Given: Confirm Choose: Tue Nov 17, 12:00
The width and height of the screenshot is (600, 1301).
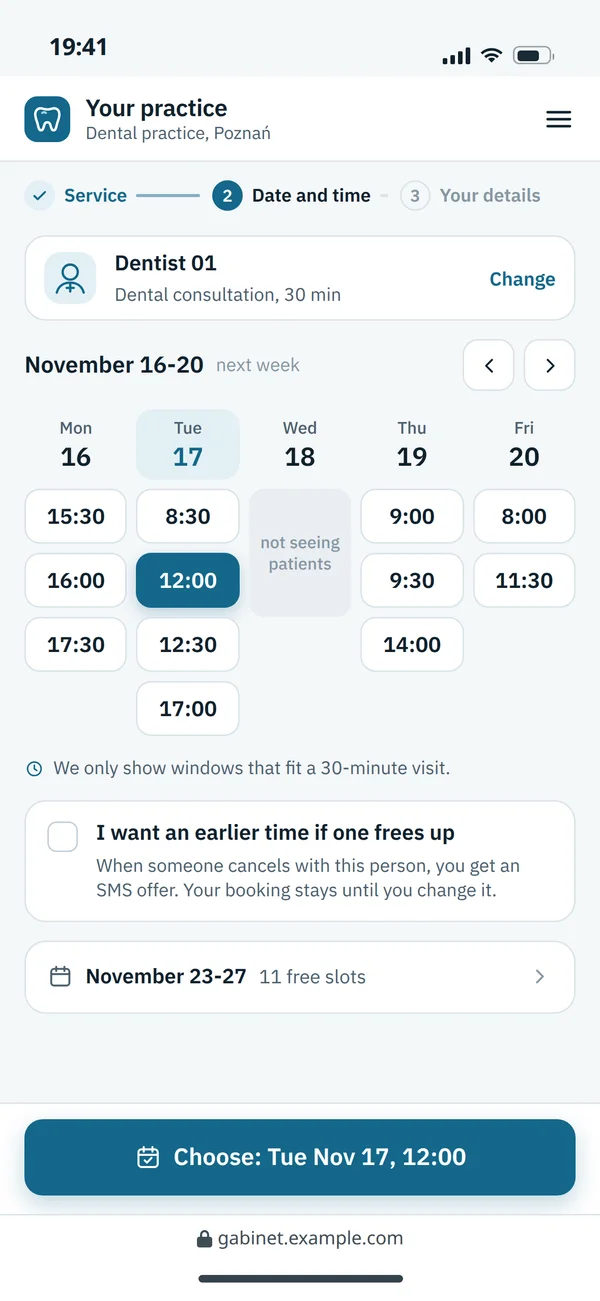Looking at the screenshot, I should tap(300, 1157).
